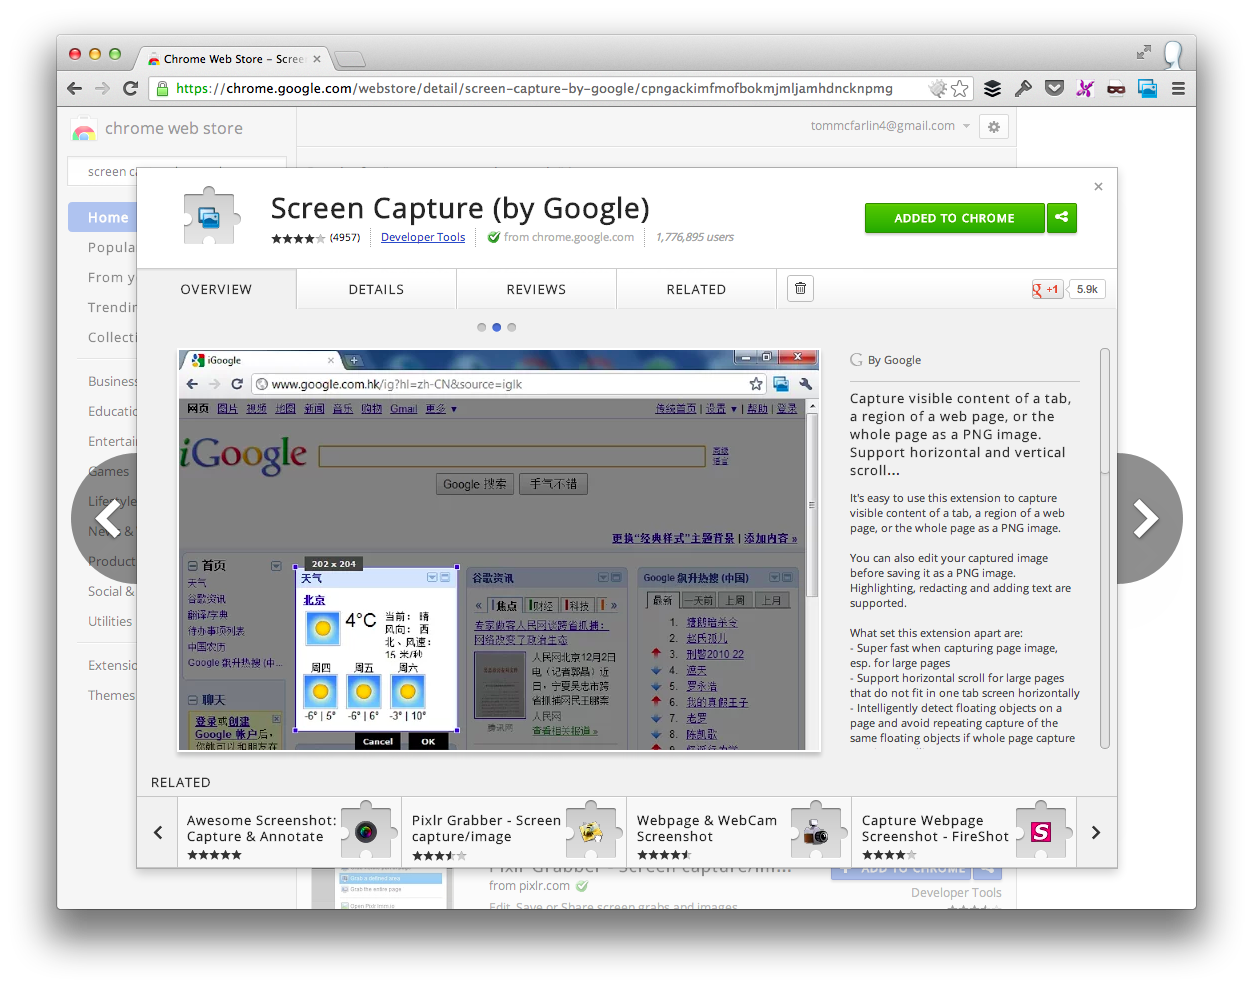Switch to the Reviews tab
Image resolution: width=1253 pixels, height=988 pixels.
point(536,289)
